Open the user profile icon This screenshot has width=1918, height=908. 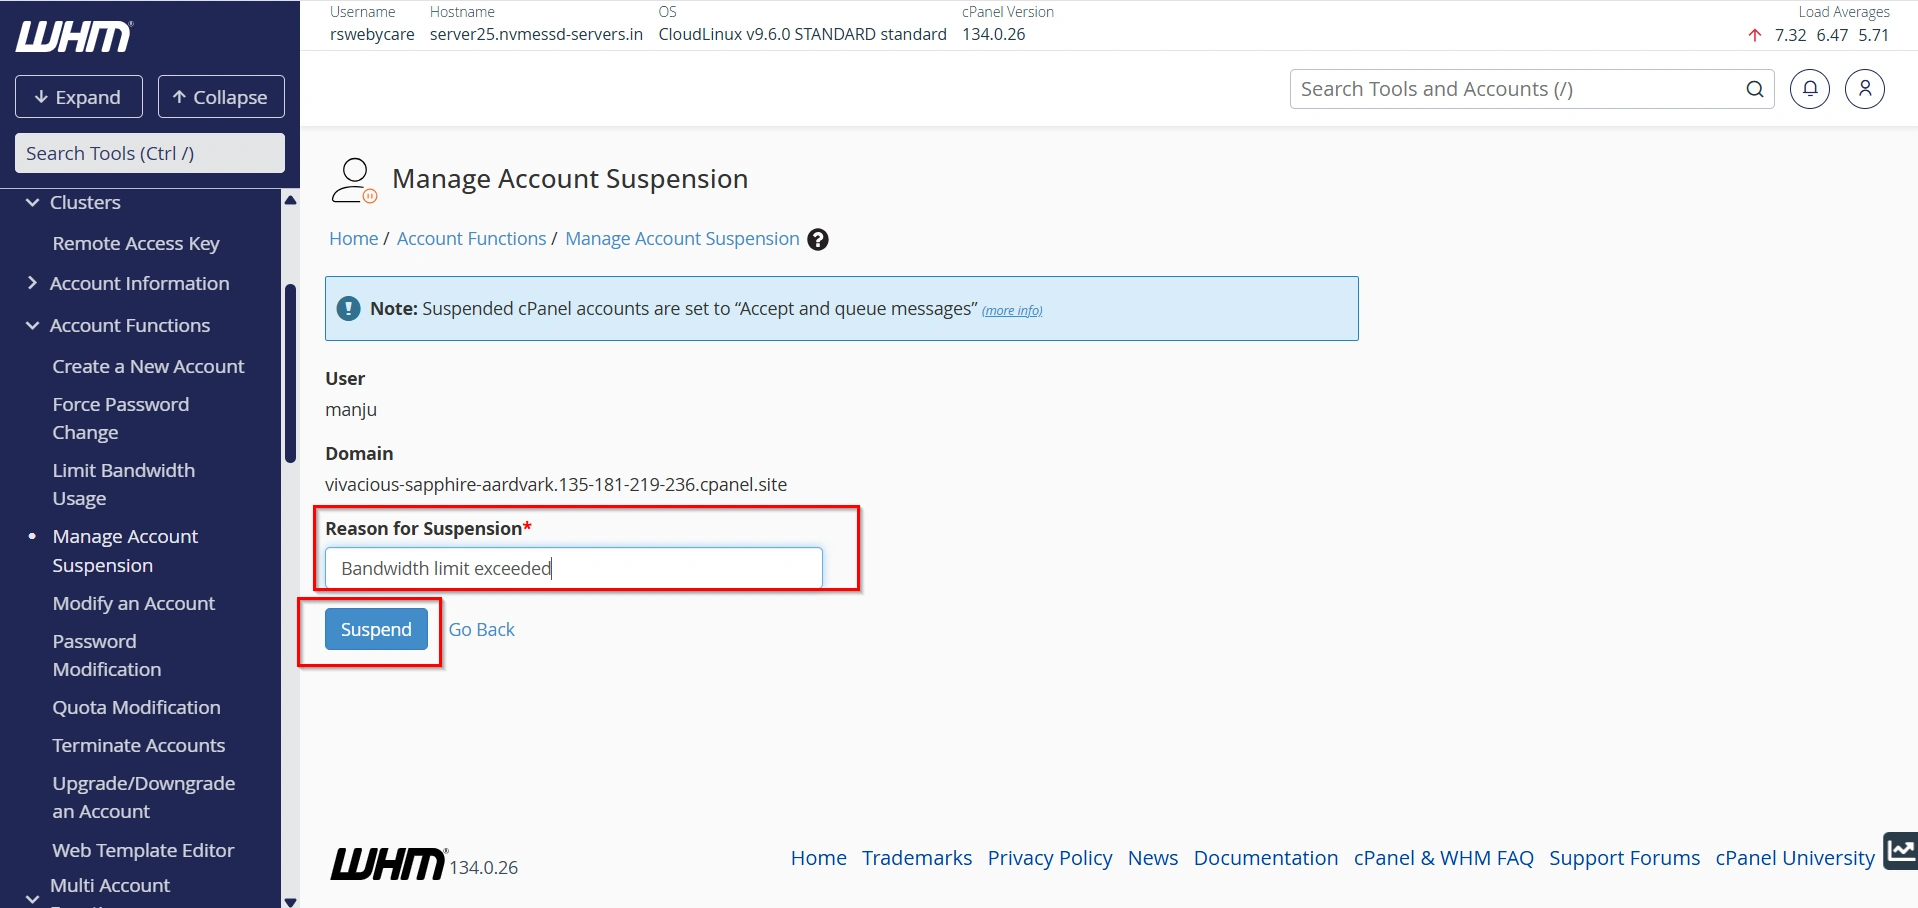point(1865,89)
